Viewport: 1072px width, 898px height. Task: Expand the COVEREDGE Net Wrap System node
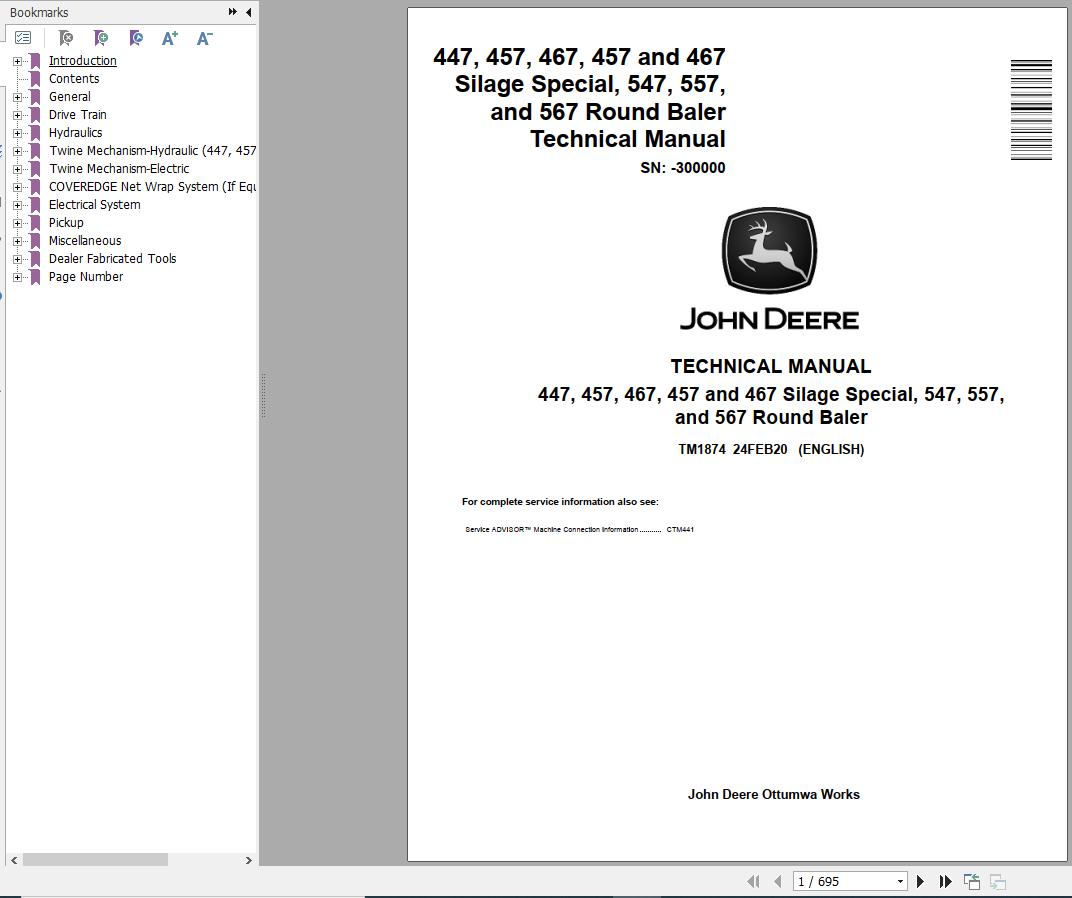pos(17,187)
